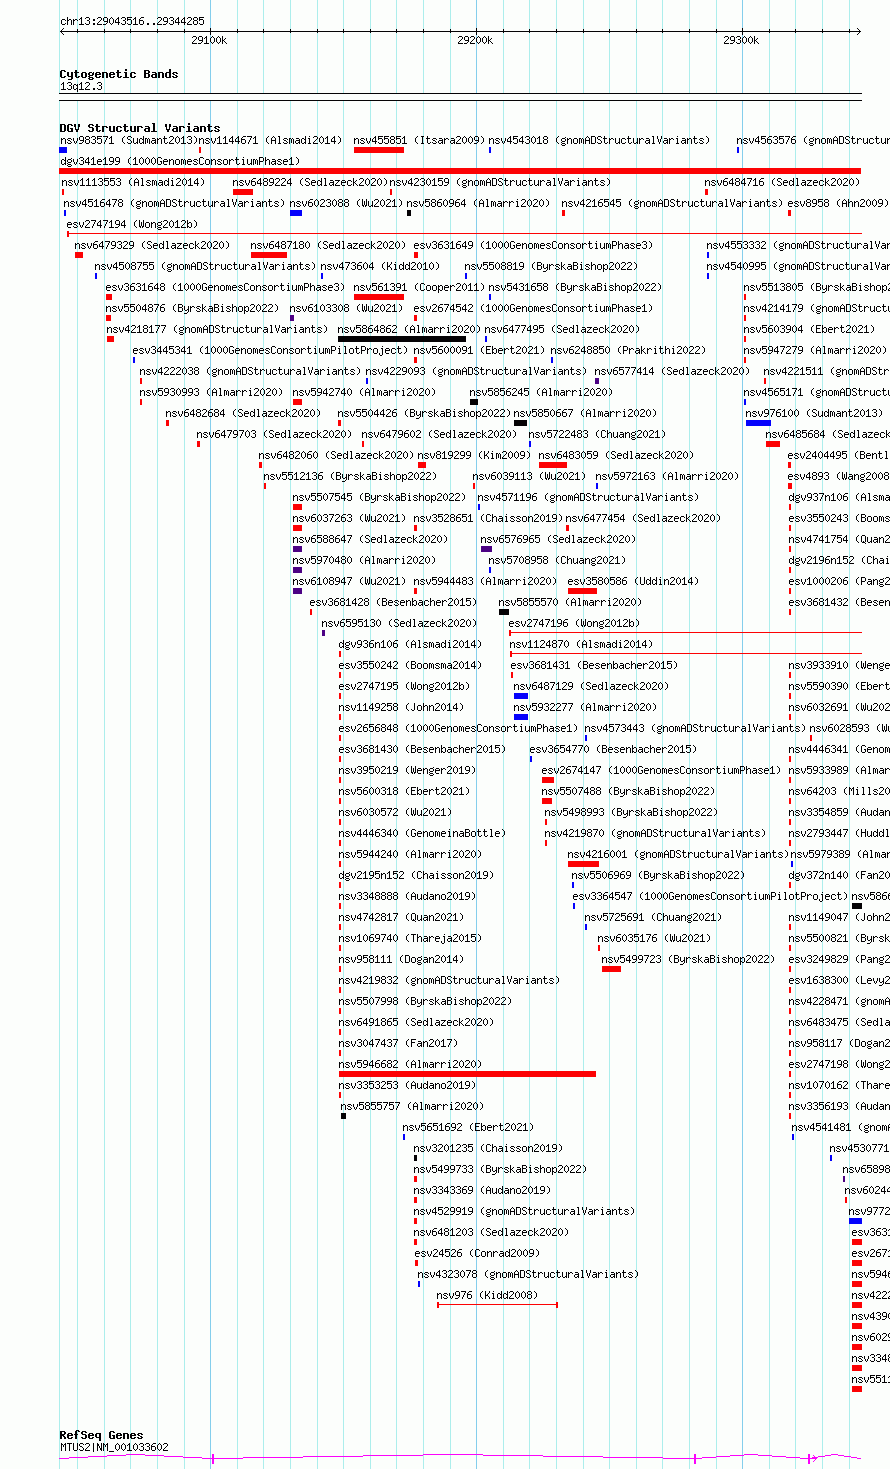Open nsv976100 (Sudmant2013) label
Viewport: 890px width, 1469px height.
[x=814, y=413]
